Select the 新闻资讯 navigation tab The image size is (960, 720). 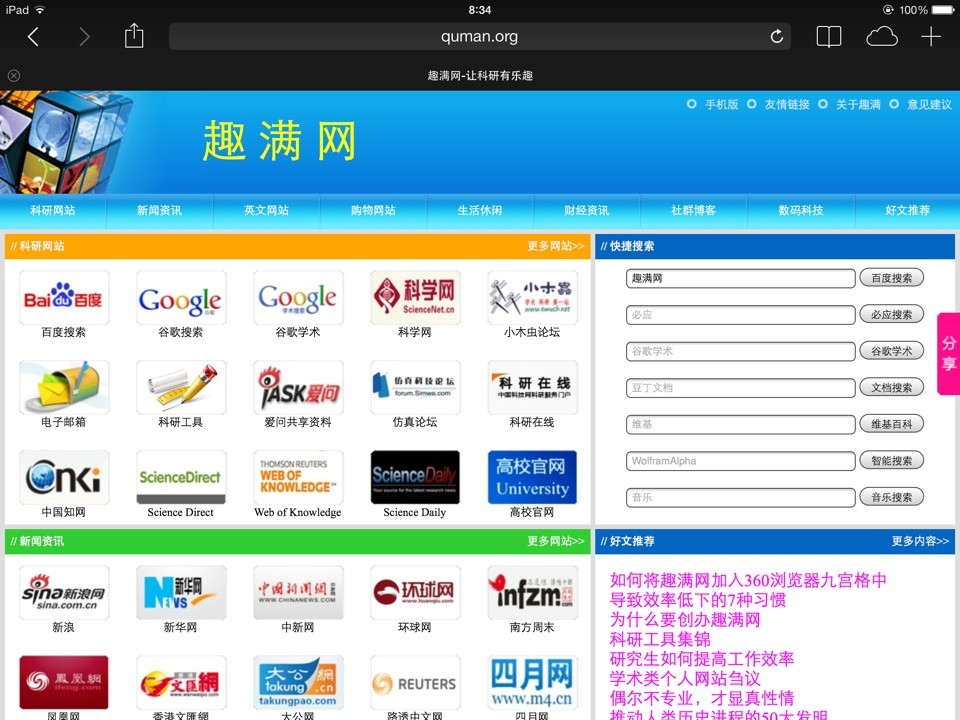[159, 211]
